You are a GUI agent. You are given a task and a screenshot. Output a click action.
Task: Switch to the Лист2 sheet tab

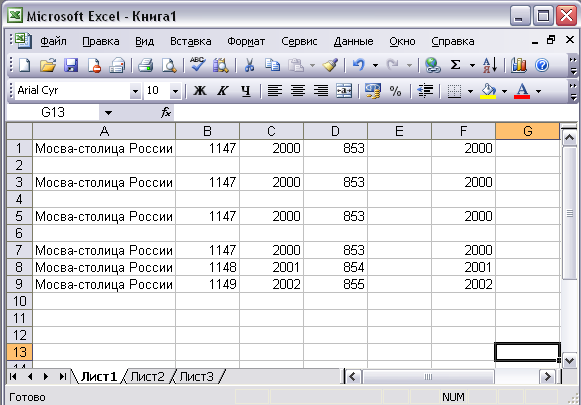(147, 377)
